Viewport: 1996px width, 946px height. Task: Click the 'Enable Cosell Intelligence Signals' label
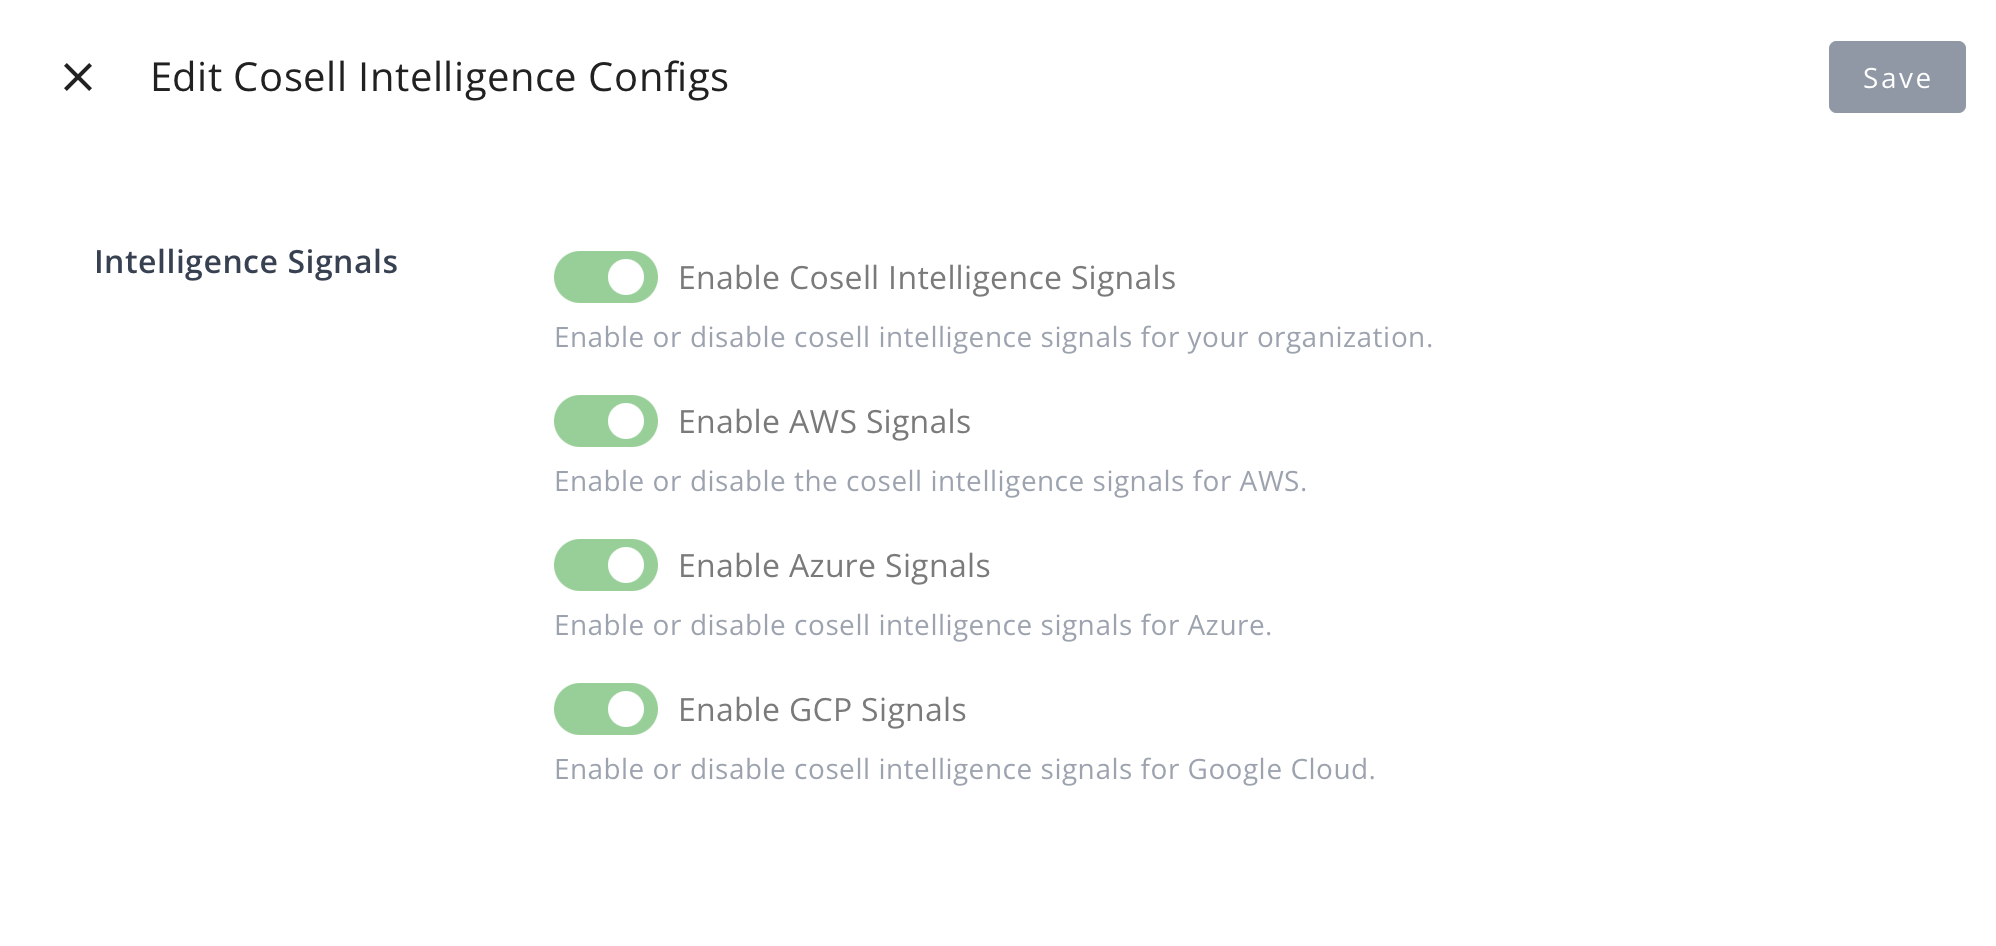pyautogui.click(x=926, y=278)
